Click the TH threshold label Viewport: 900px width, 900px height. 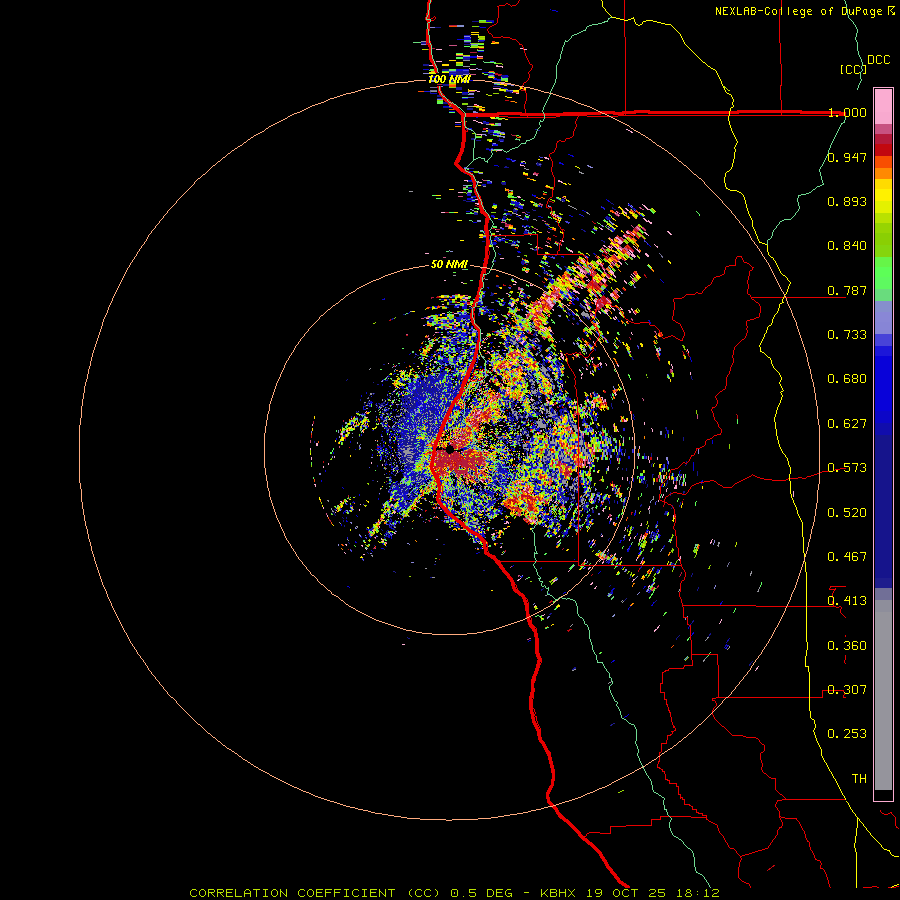coord(859,779)
